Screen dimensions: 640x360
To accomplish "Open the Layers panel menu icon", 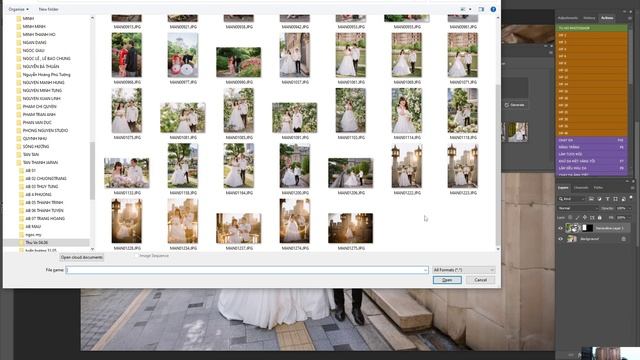I will click(x=632, y=188).
